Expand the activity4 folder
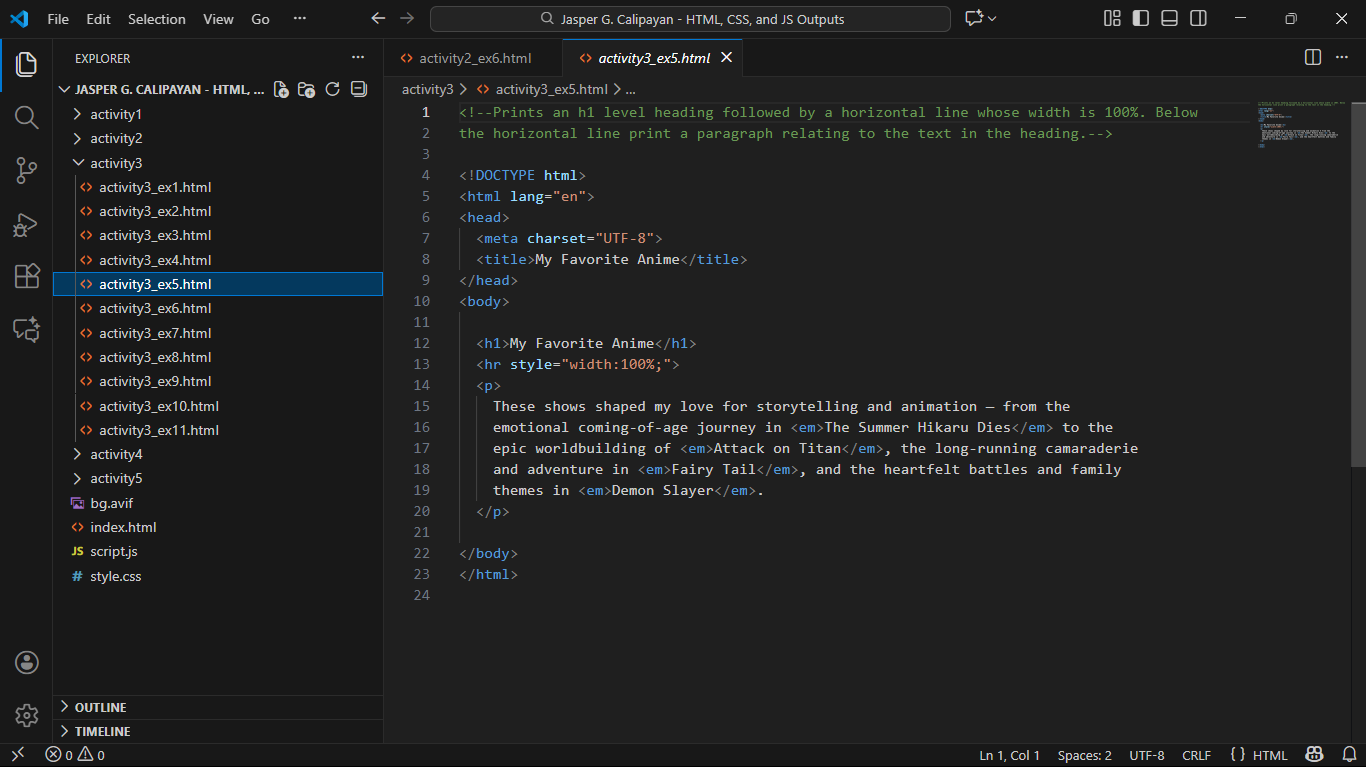Image resolution: width=1366 pixels, height=767 pixels. tap(116, 454)
